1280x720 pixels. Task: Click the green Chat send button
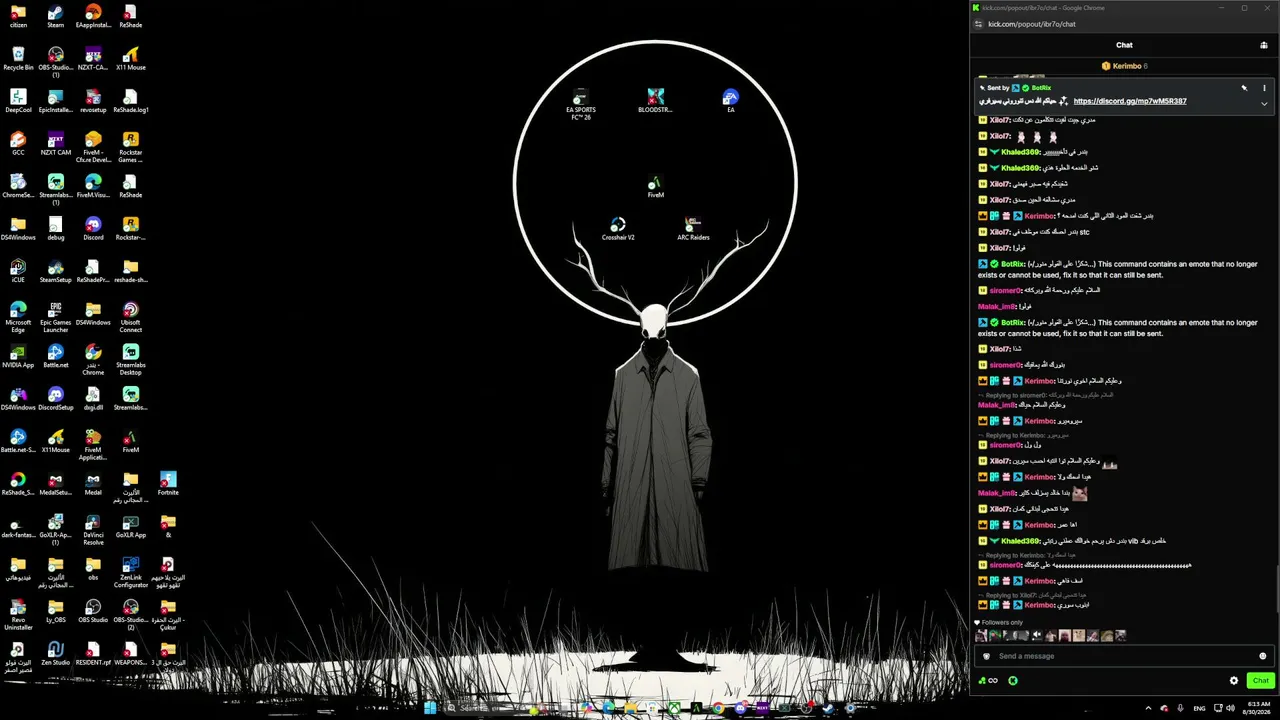(1260, 680)
